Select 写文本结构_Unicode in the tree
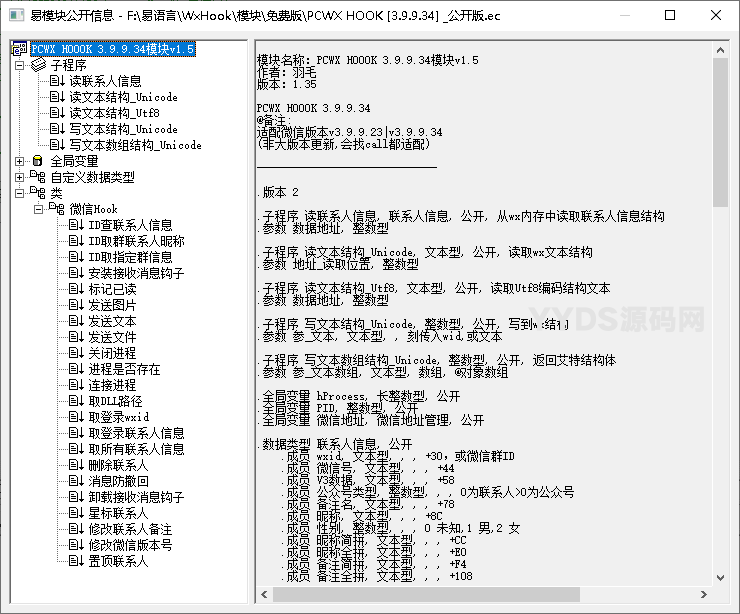 coord(124,129)
